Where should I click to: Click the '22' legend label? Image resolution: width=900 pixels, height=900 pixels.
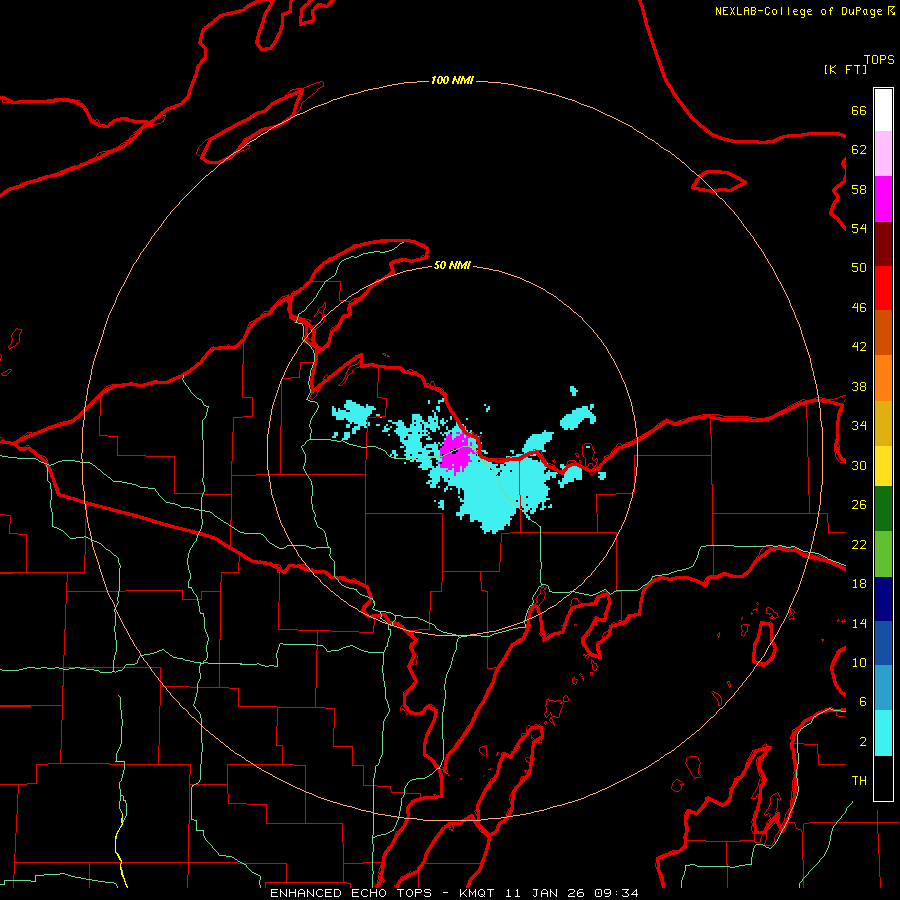pos(859,544)
